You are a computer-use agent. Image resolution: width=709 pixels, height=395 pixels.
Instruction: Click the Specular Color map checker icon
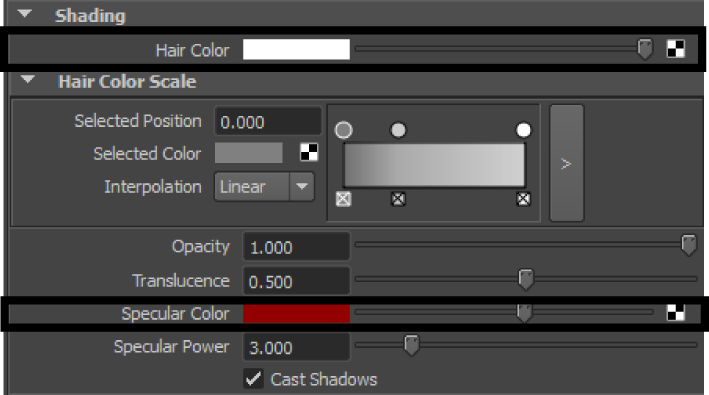pyautogui.click(x=676, y=312)
